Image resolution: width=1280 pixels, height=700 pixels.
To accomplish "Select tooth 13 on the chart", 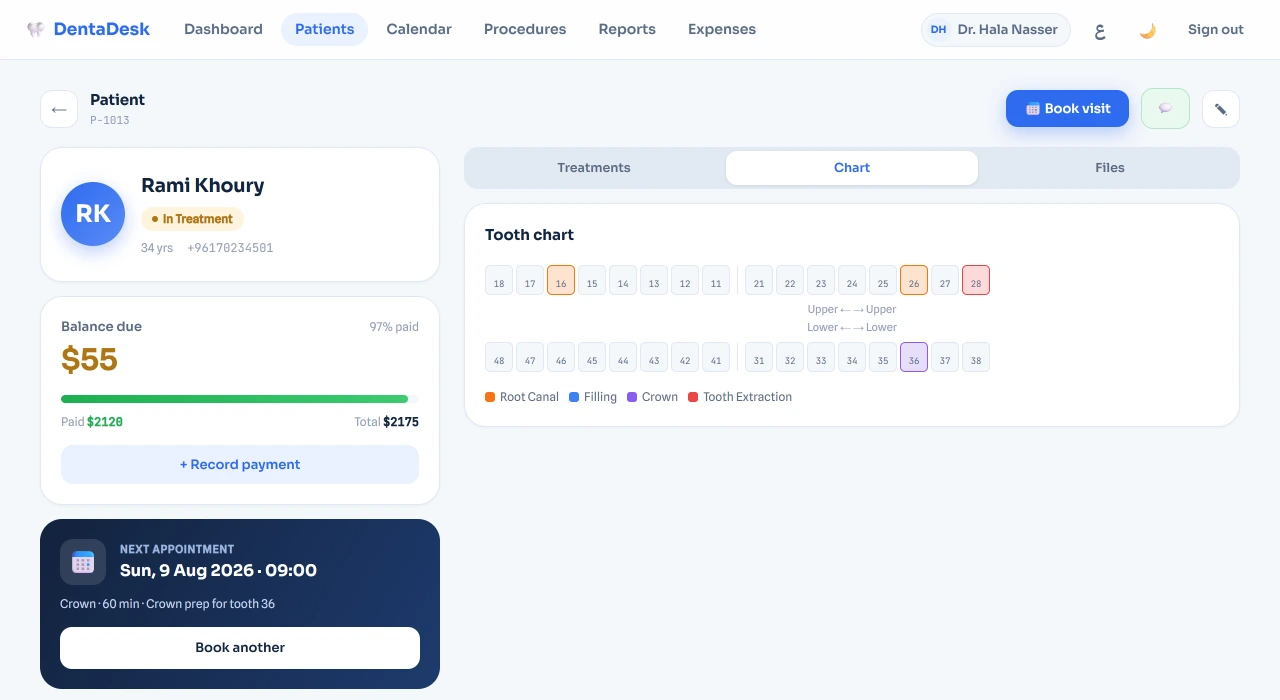I will point(654,280).
